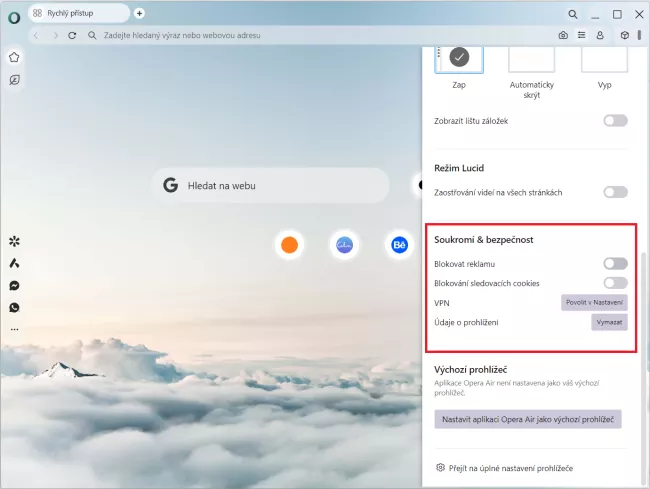
Task: Open the Easy Setup panel icon
Action: coord(581,35)
